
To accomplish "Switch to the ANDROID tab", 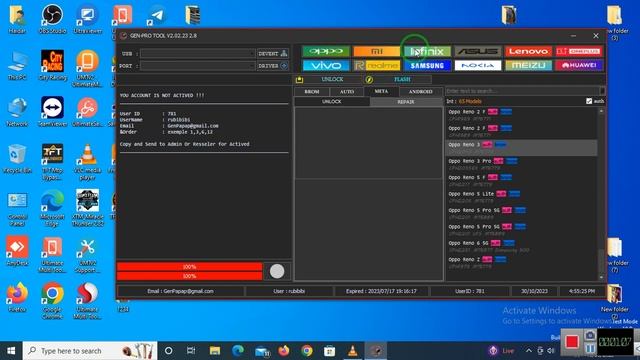I will (x=420, y=91).
